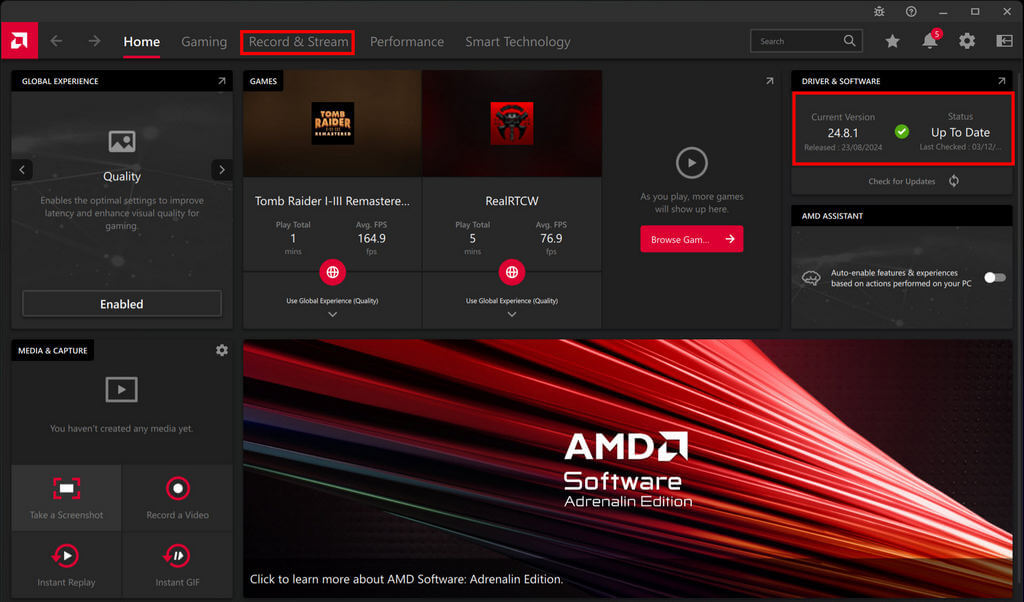Click the Search input field
Viewport: 1024px width, 602px height.
point(797,41)
